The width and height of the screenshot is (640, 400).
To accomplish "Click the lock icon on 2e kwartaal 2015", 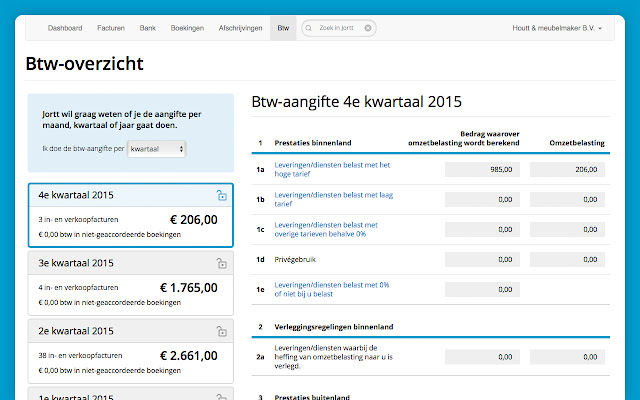I will coord(221,331).
